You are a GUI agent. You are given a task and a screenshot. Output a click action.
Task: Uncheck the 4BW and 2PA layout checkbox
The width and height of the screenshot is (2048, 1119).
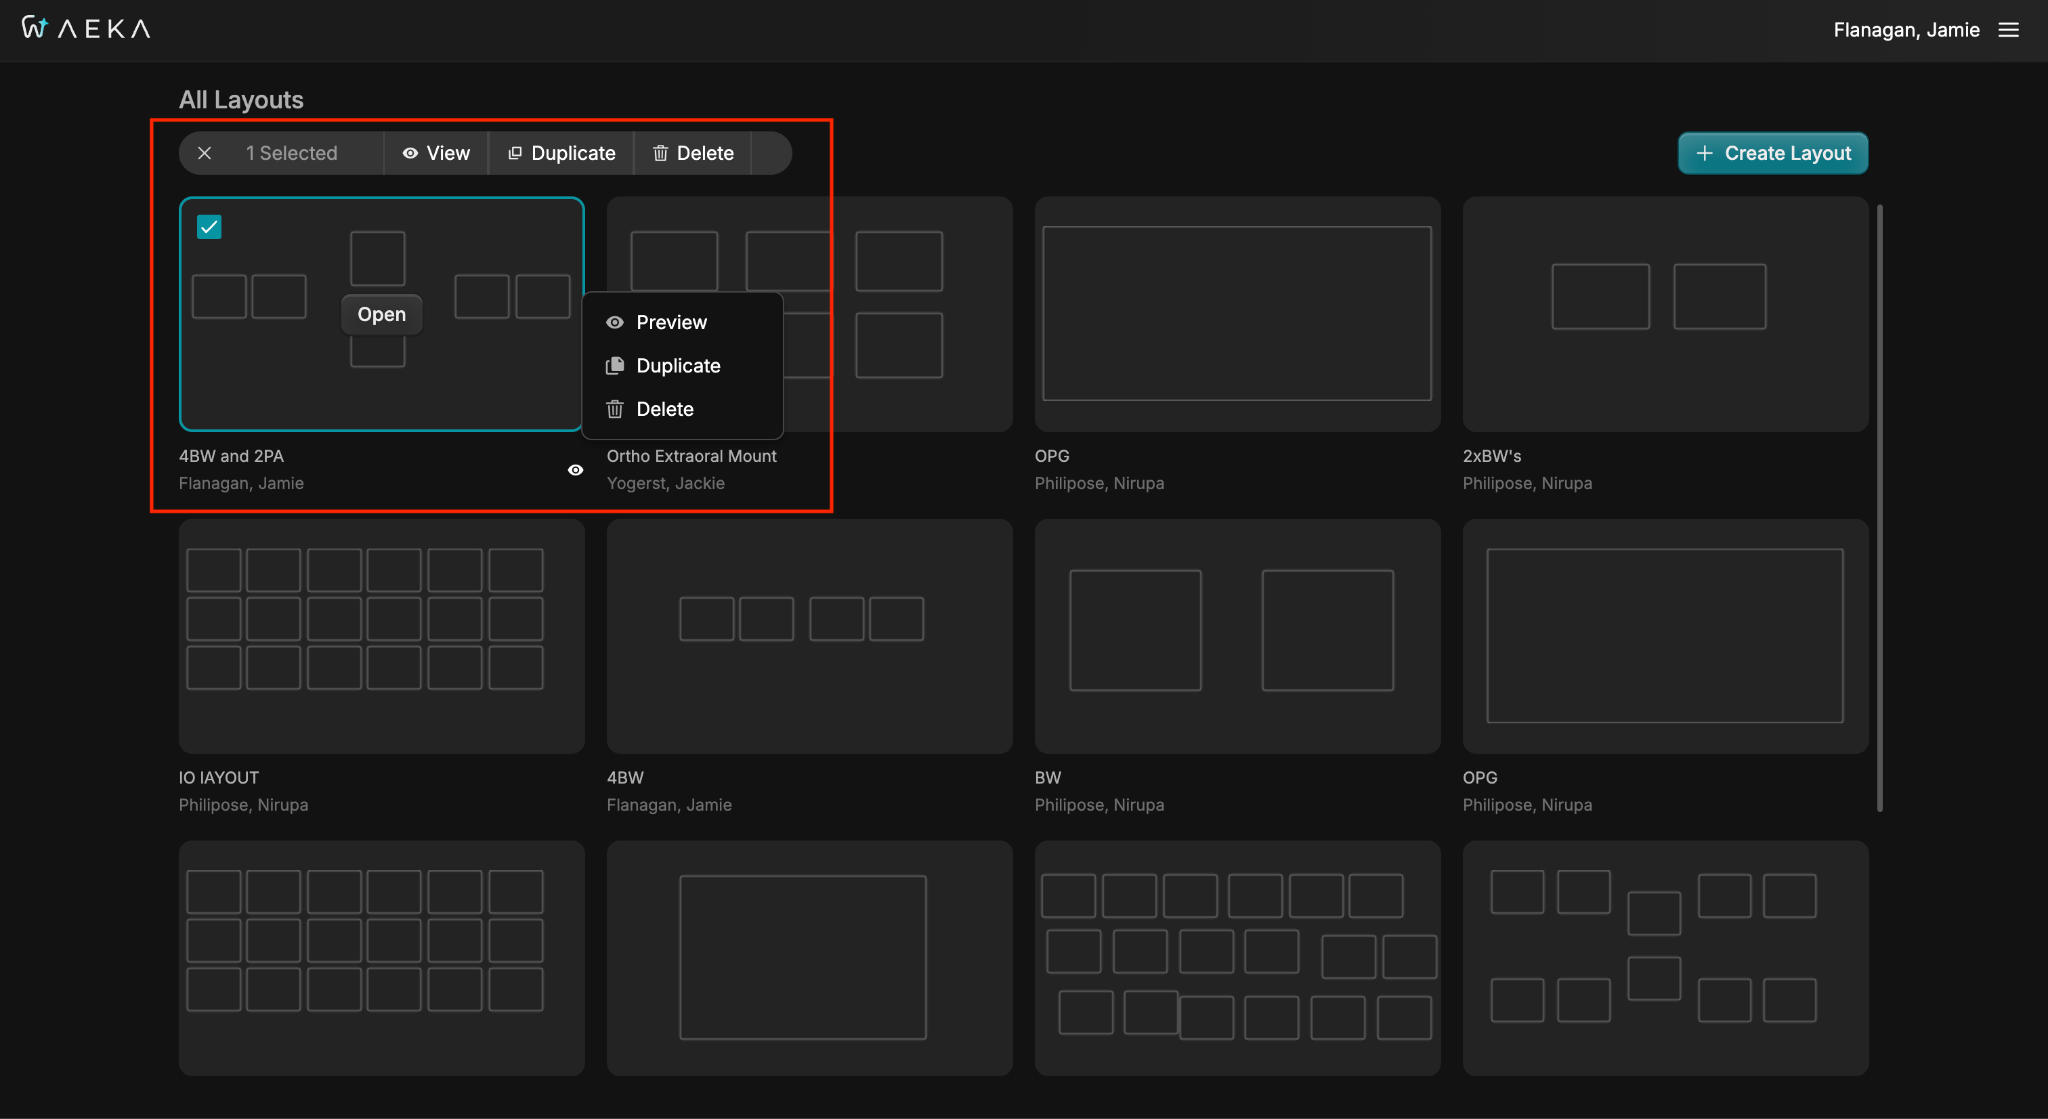point(209,227)
